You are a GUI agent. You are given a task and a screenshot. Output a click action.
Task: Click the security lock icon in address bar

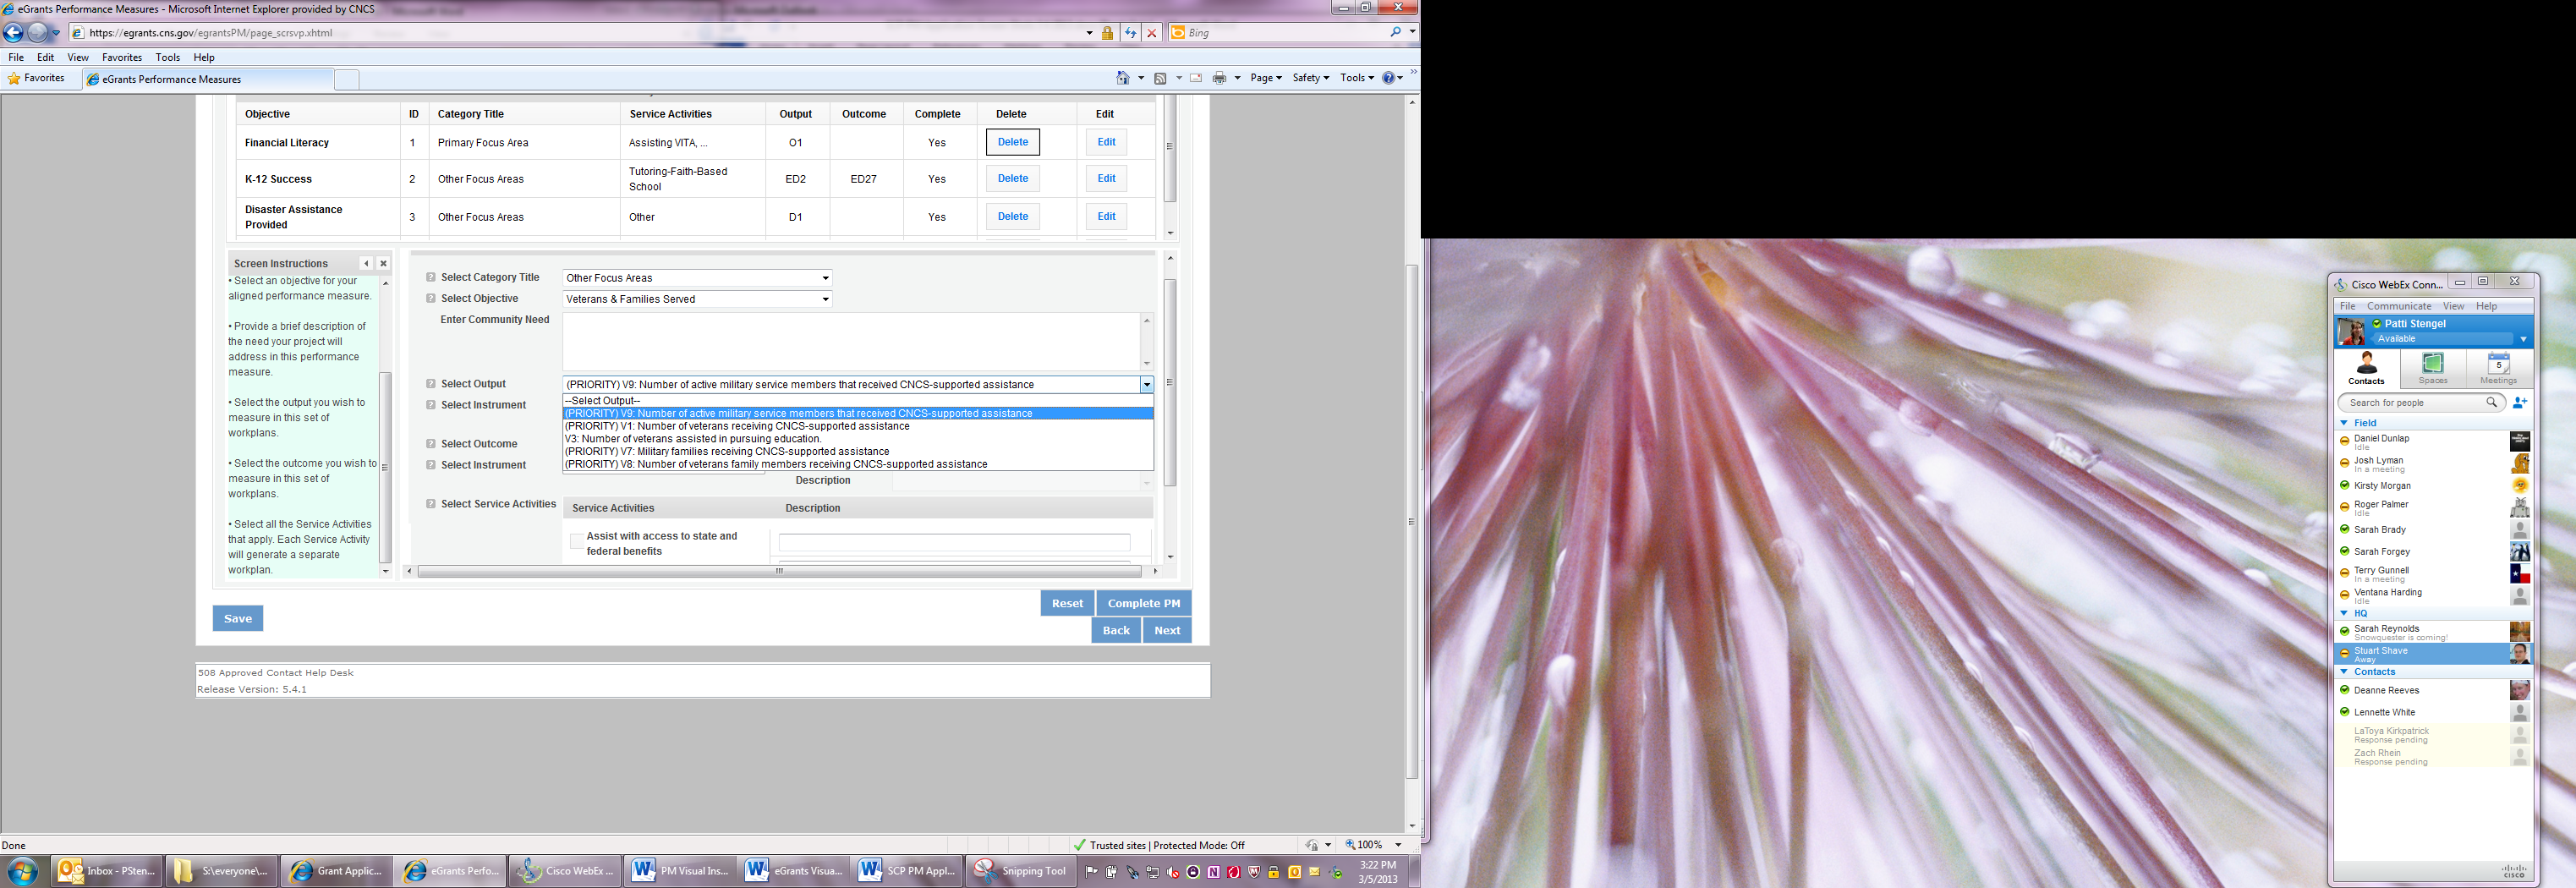pyautogui.click(x=1108, y=33)
